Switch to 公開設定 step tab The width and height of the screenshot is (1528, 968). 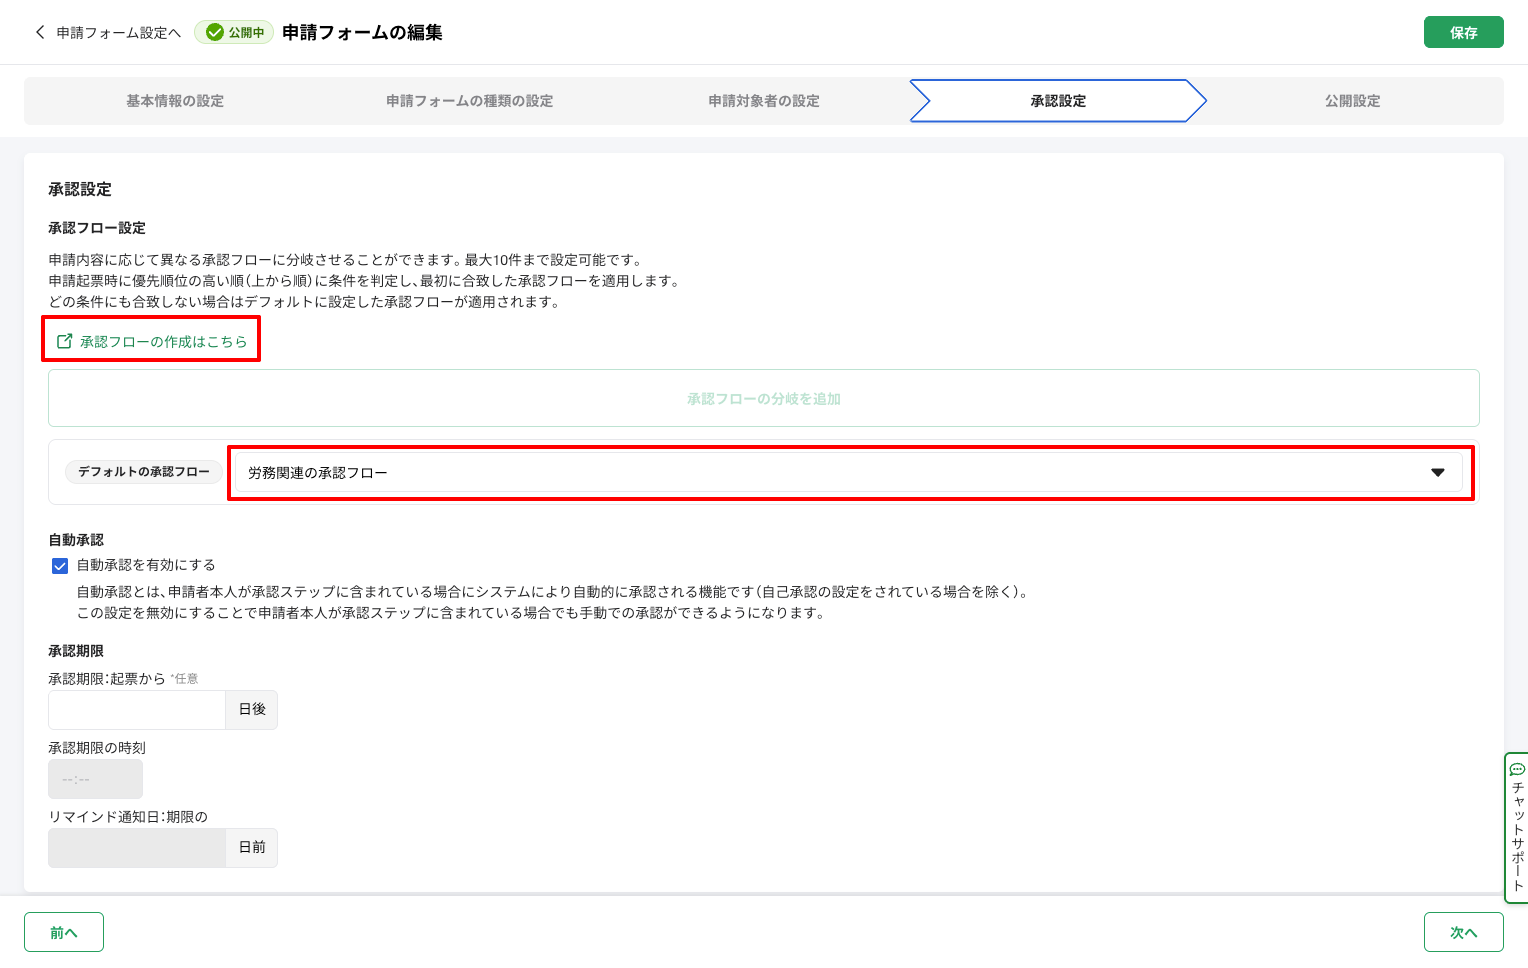click(x=1352, y=101)
